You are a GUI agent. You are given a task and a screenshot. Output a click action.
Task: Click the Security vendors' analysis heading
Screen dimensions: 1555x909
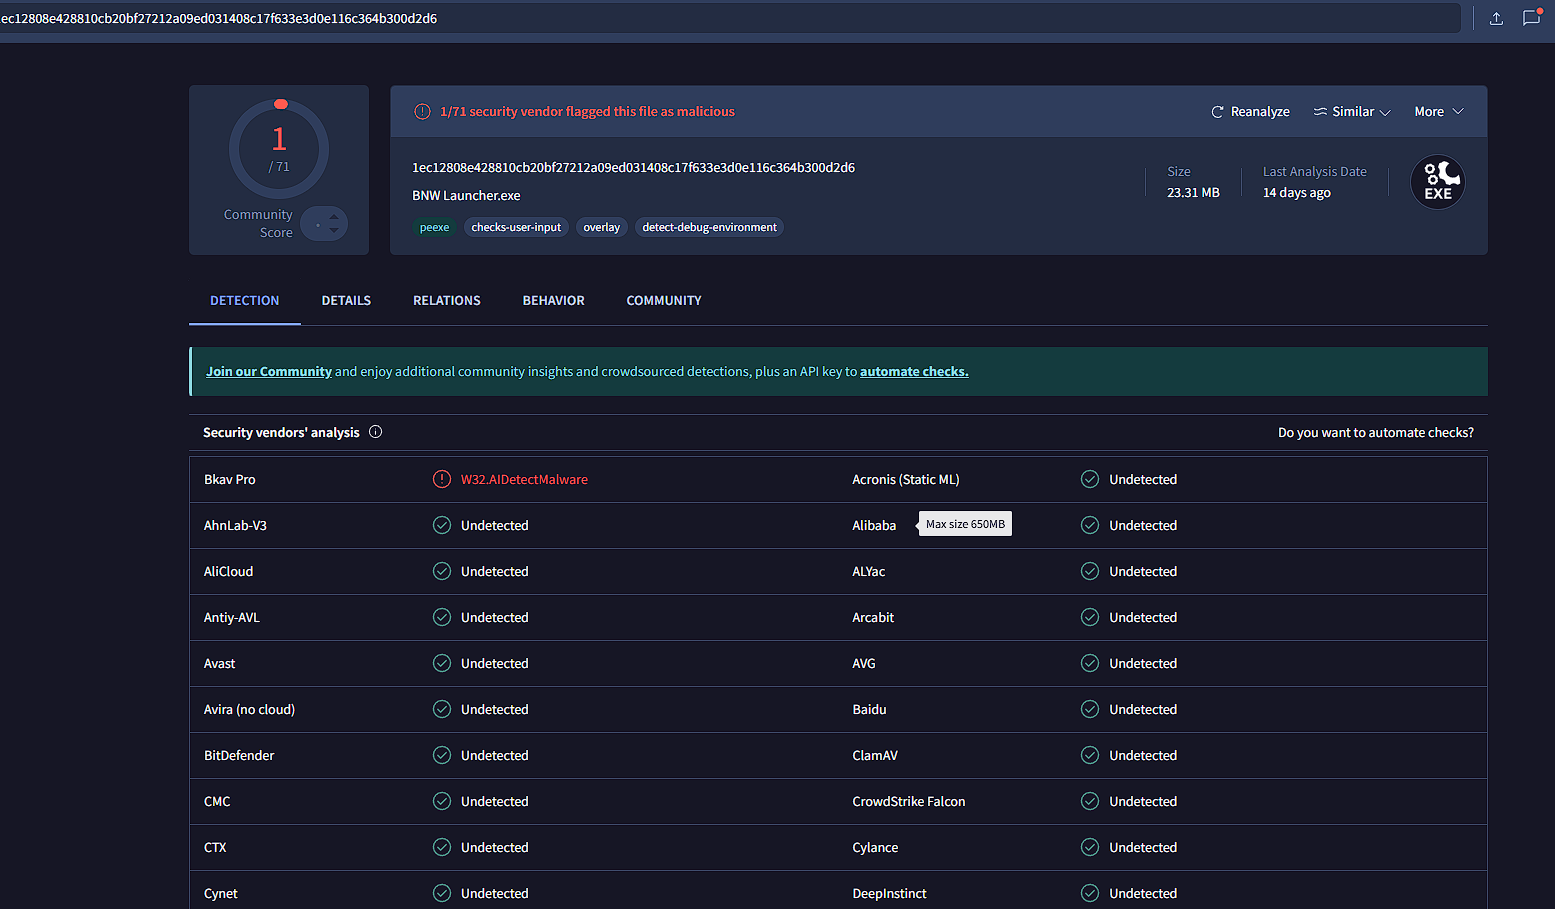pyautogui.click(x=281, y=432)
